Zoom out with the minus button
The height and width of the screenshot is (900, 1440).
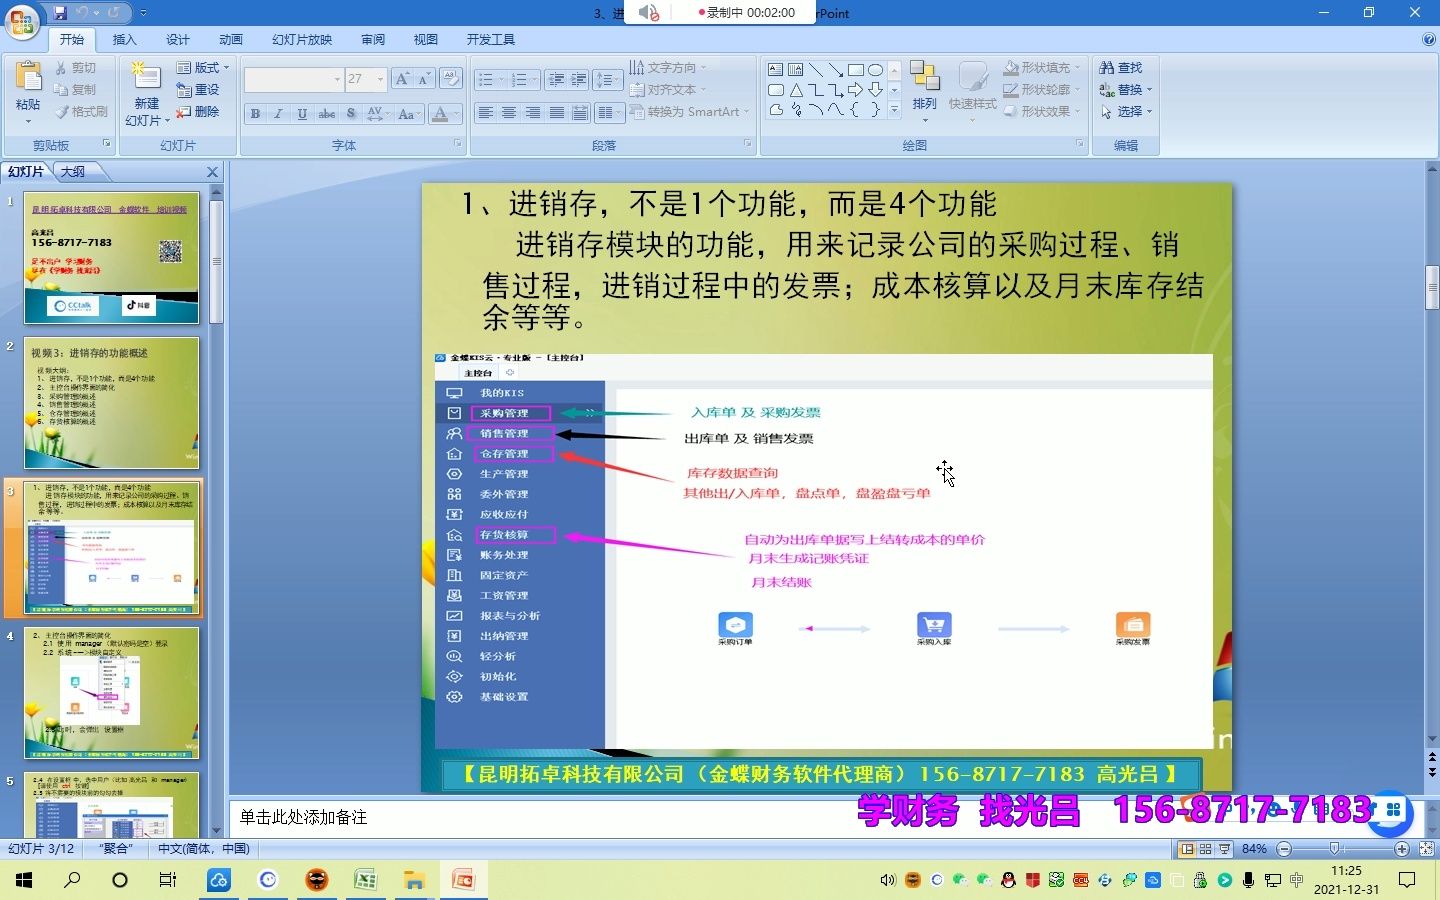pyautogui.click(x=1285, y=849)
